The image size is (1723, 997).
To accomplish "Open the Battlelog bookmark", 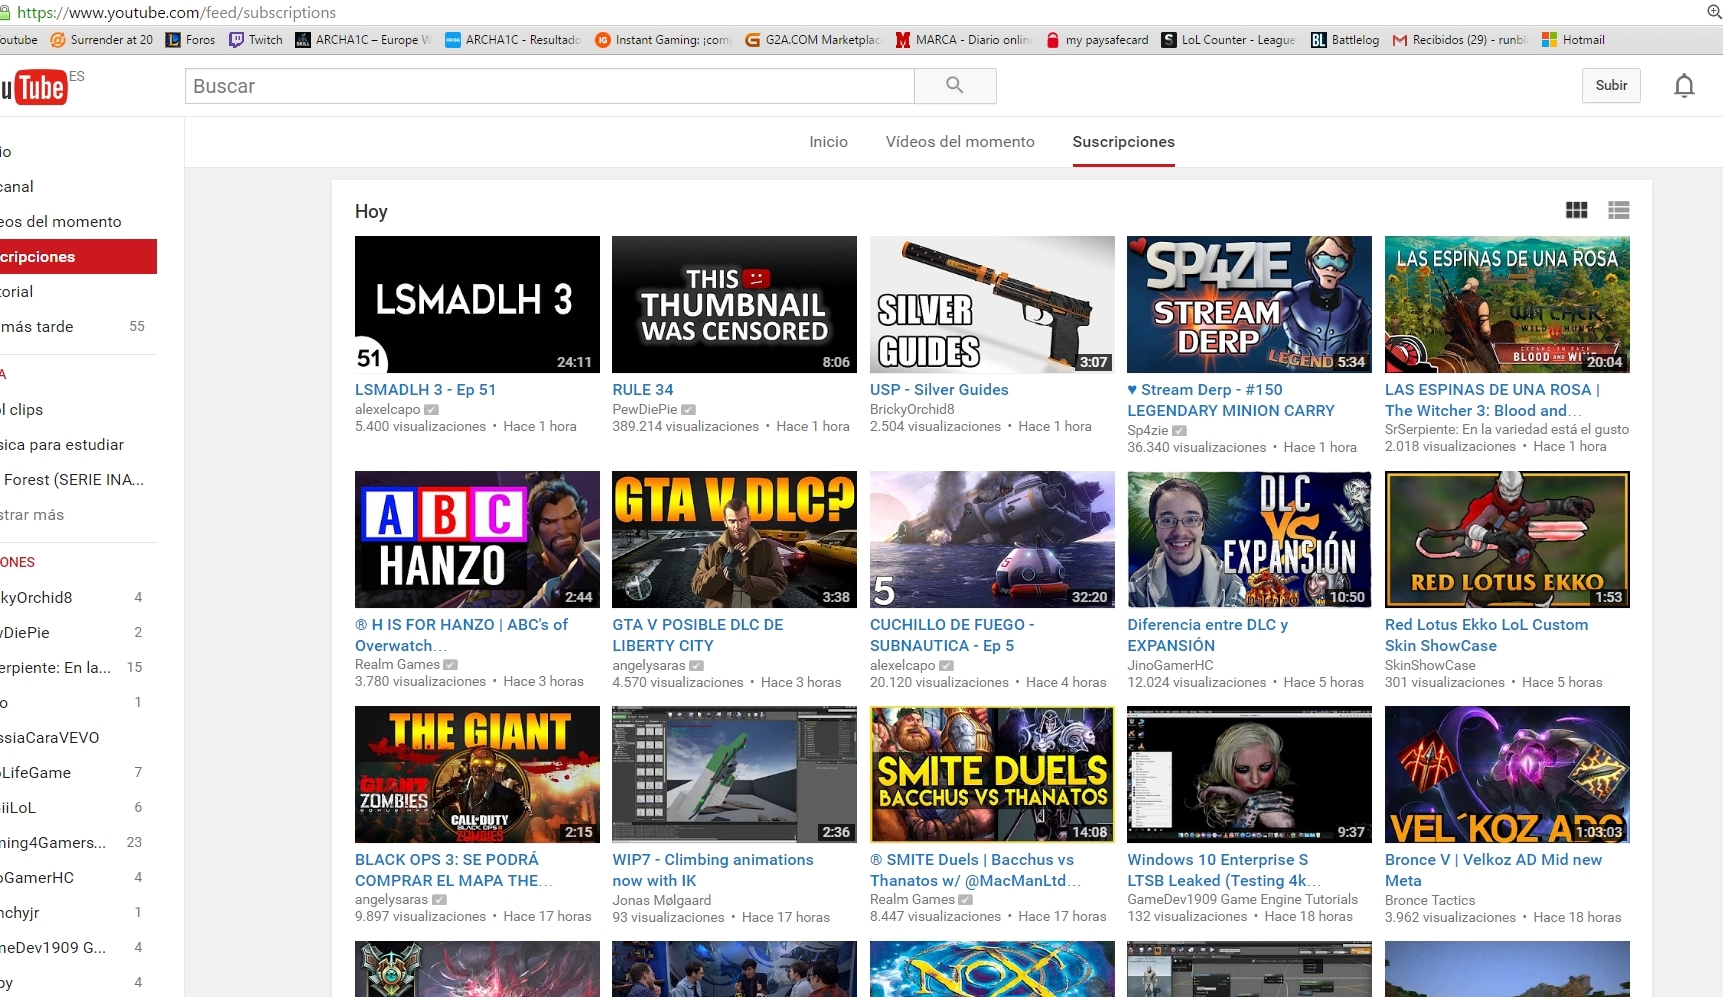I will [1345, 40].
